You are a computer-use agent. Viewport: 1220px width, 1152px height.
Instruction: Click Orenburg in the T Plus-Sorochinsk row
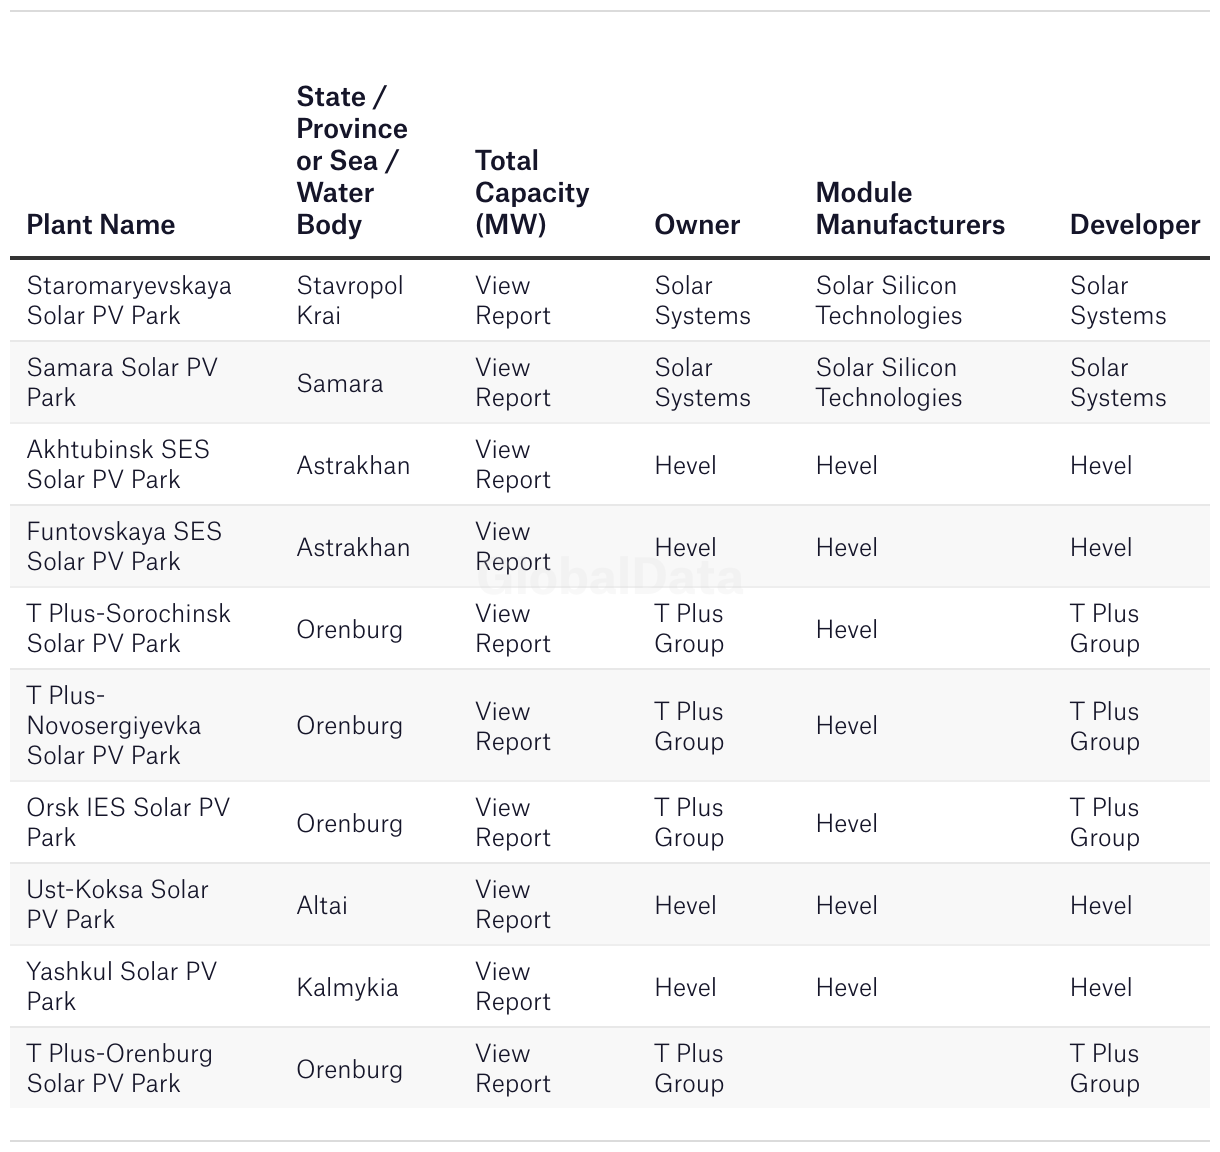point(350,629)
